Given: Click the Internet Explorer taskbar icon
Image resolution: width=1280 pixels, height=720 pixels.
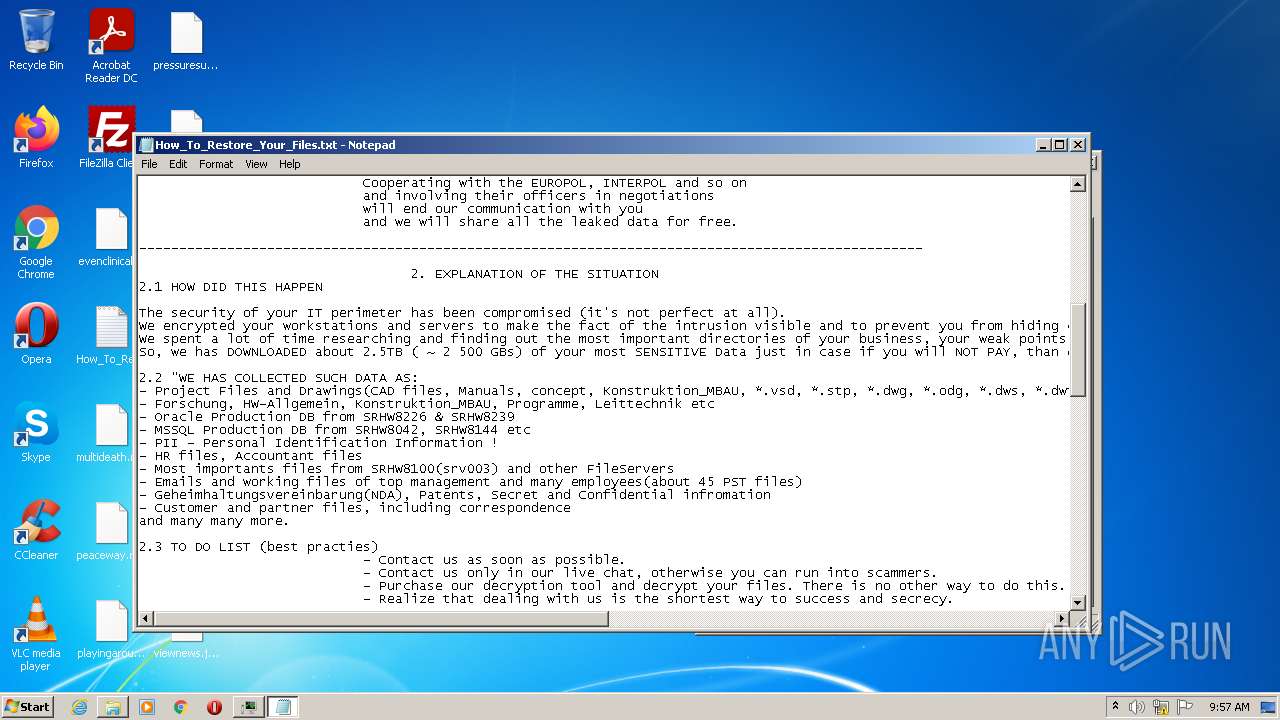Looking at the screenshot, I should coord(79,707).
